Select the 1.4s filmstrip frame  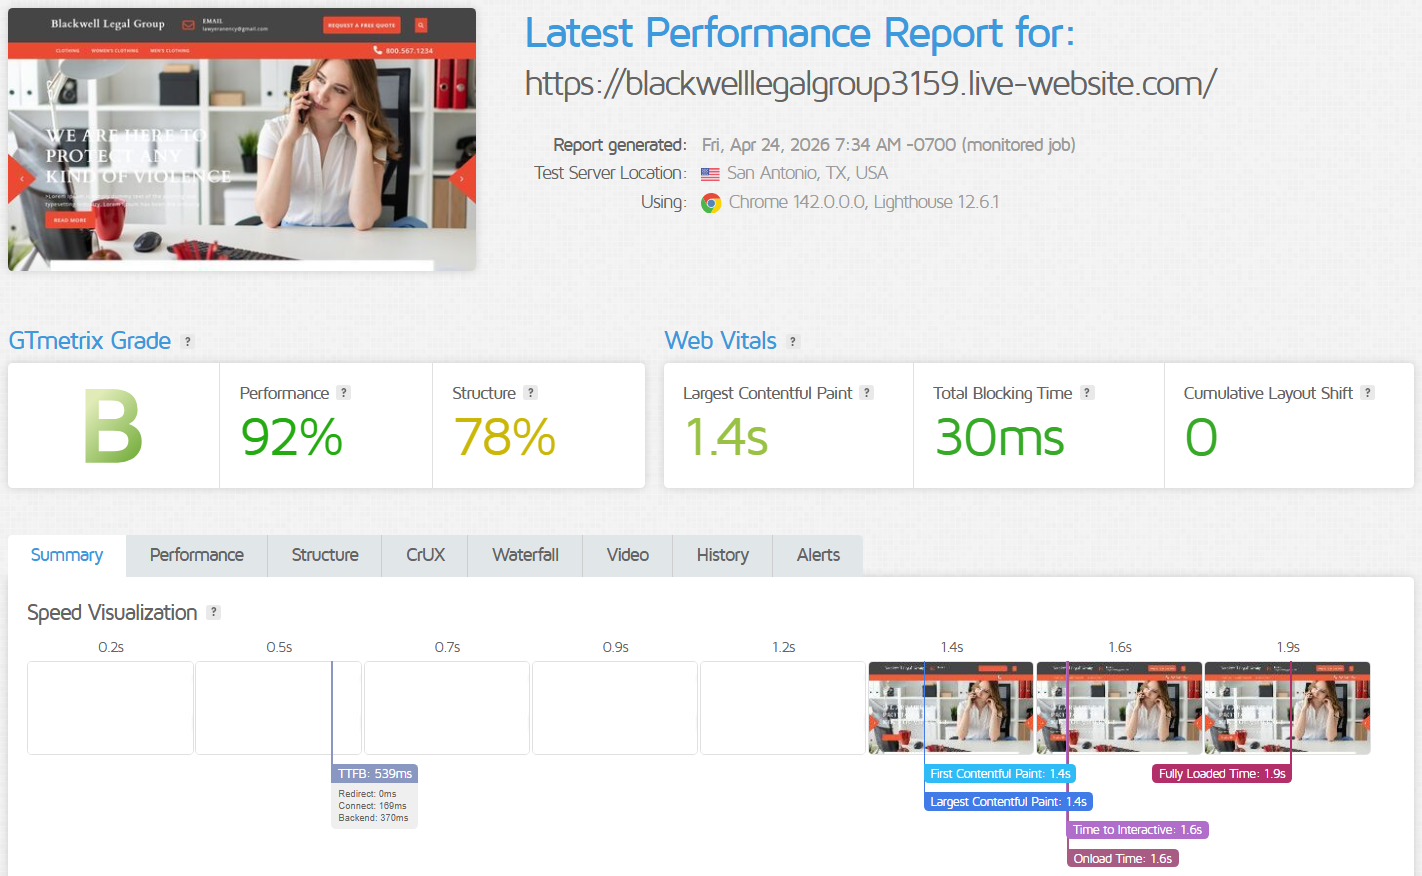951,708
